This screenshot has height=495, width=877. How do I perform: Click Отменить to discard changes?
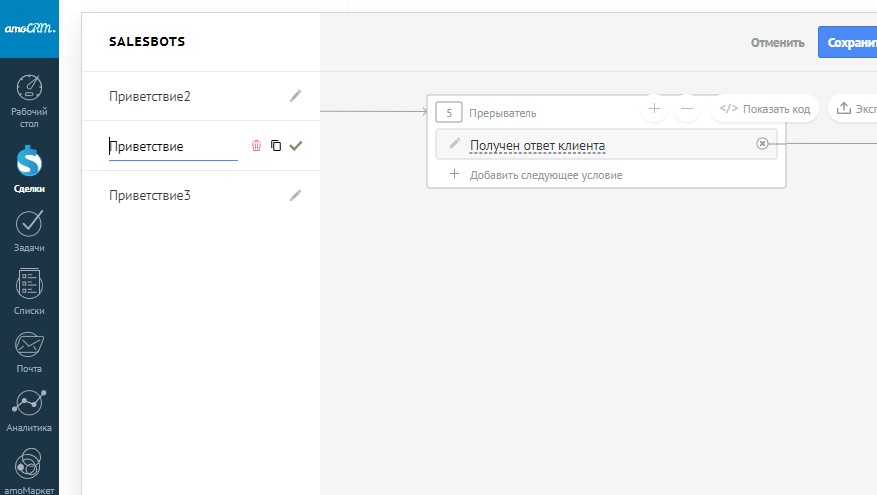point(777,43)
